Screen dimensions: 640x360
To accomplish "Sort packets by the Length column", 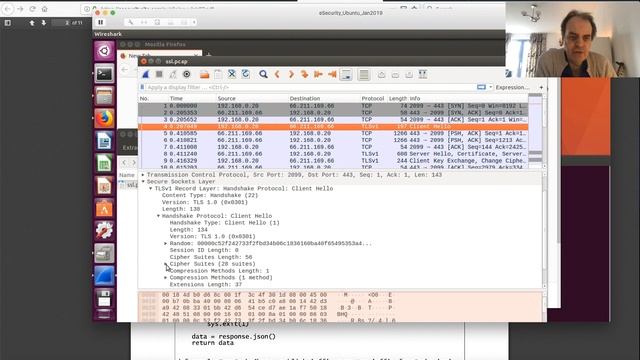I will [x=398, y=98].
